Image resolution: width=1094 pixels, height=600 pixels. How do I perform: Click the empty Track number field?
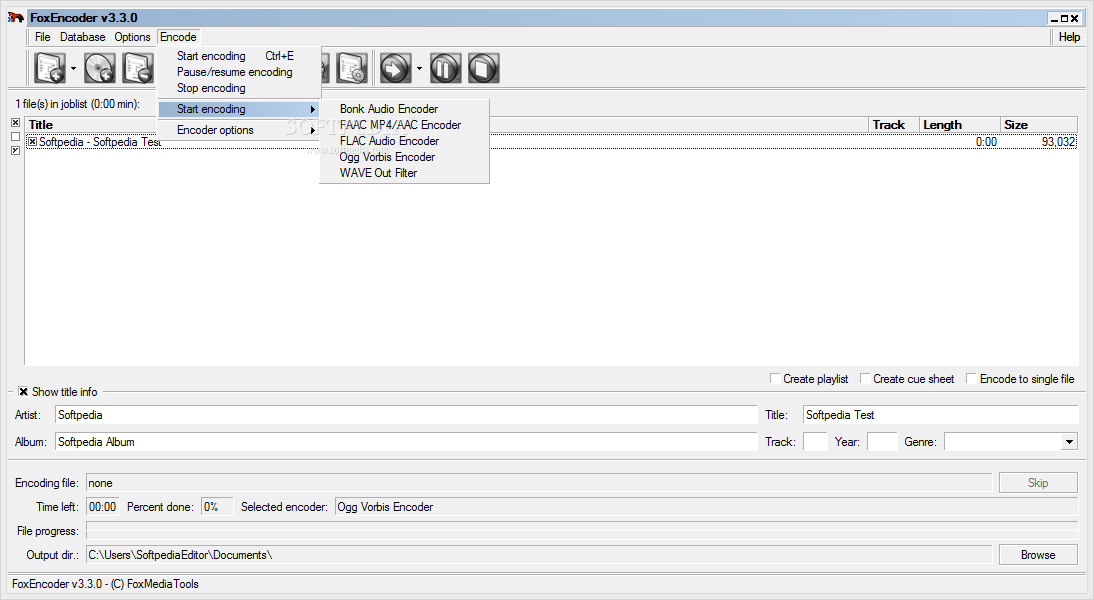pyautogui.click(x=814, y=442)
